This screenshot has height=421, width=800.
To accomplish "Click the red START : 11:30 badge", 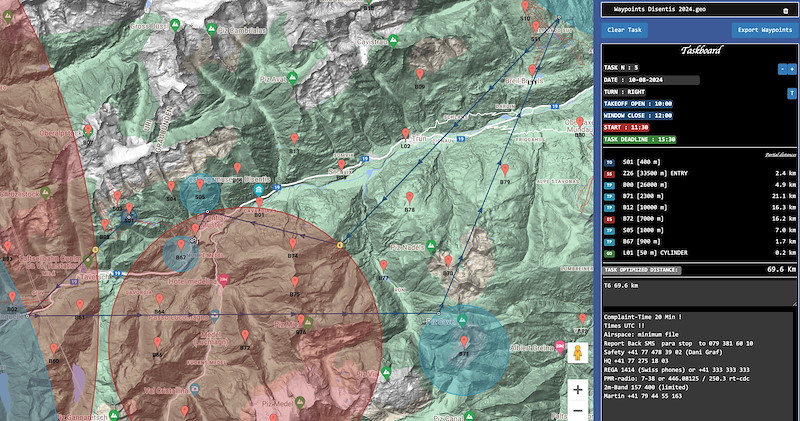I will click(x=626, y=128).
